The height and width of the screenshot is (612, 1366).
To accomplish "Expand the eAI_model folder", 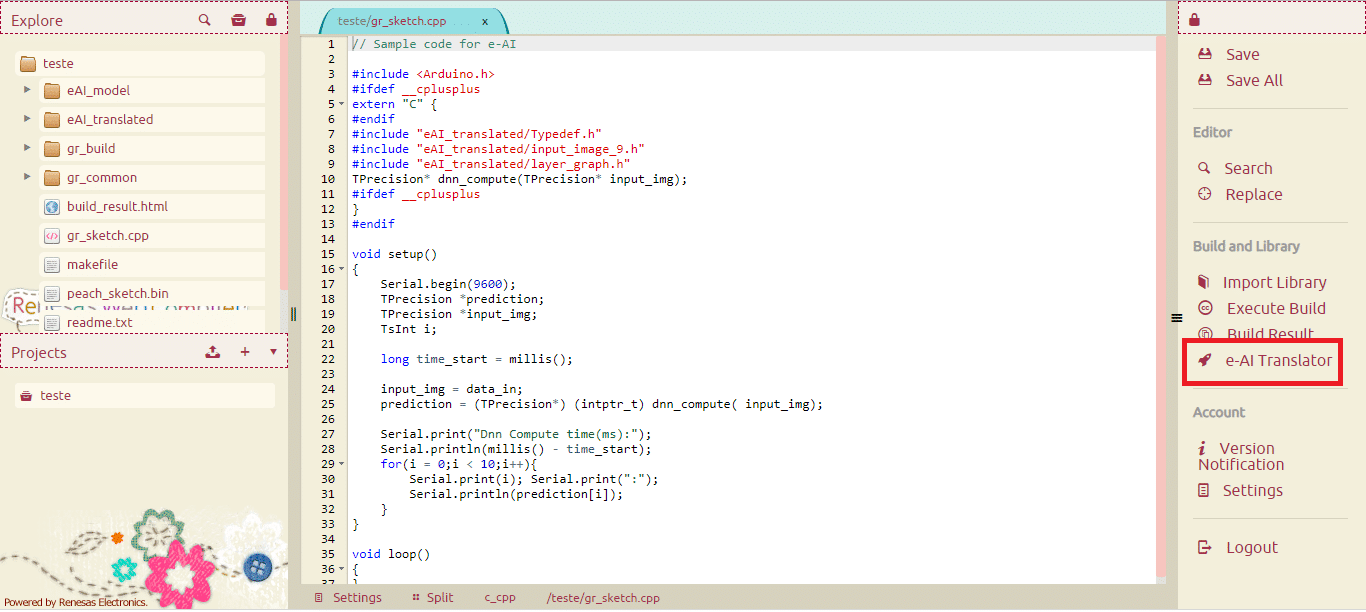I will [27, 91].
